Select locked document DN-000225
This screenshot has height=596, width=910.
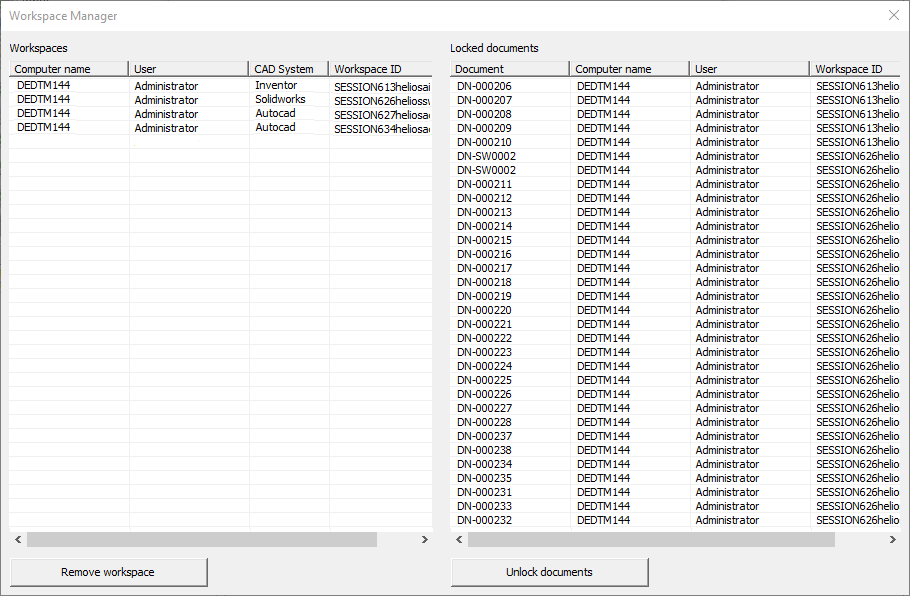[x=676, y=380]
